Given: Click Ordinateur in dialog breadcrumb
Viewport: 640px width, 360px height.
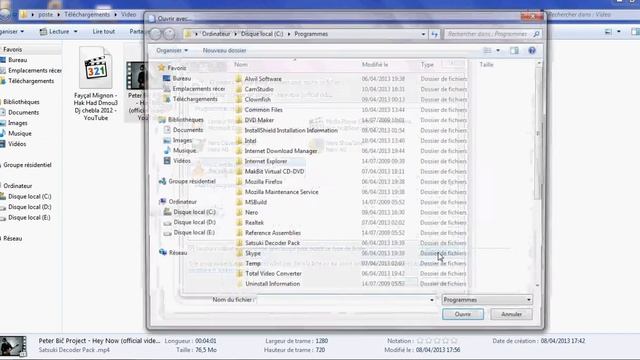Looking at the screenshot, I should 216,34.
